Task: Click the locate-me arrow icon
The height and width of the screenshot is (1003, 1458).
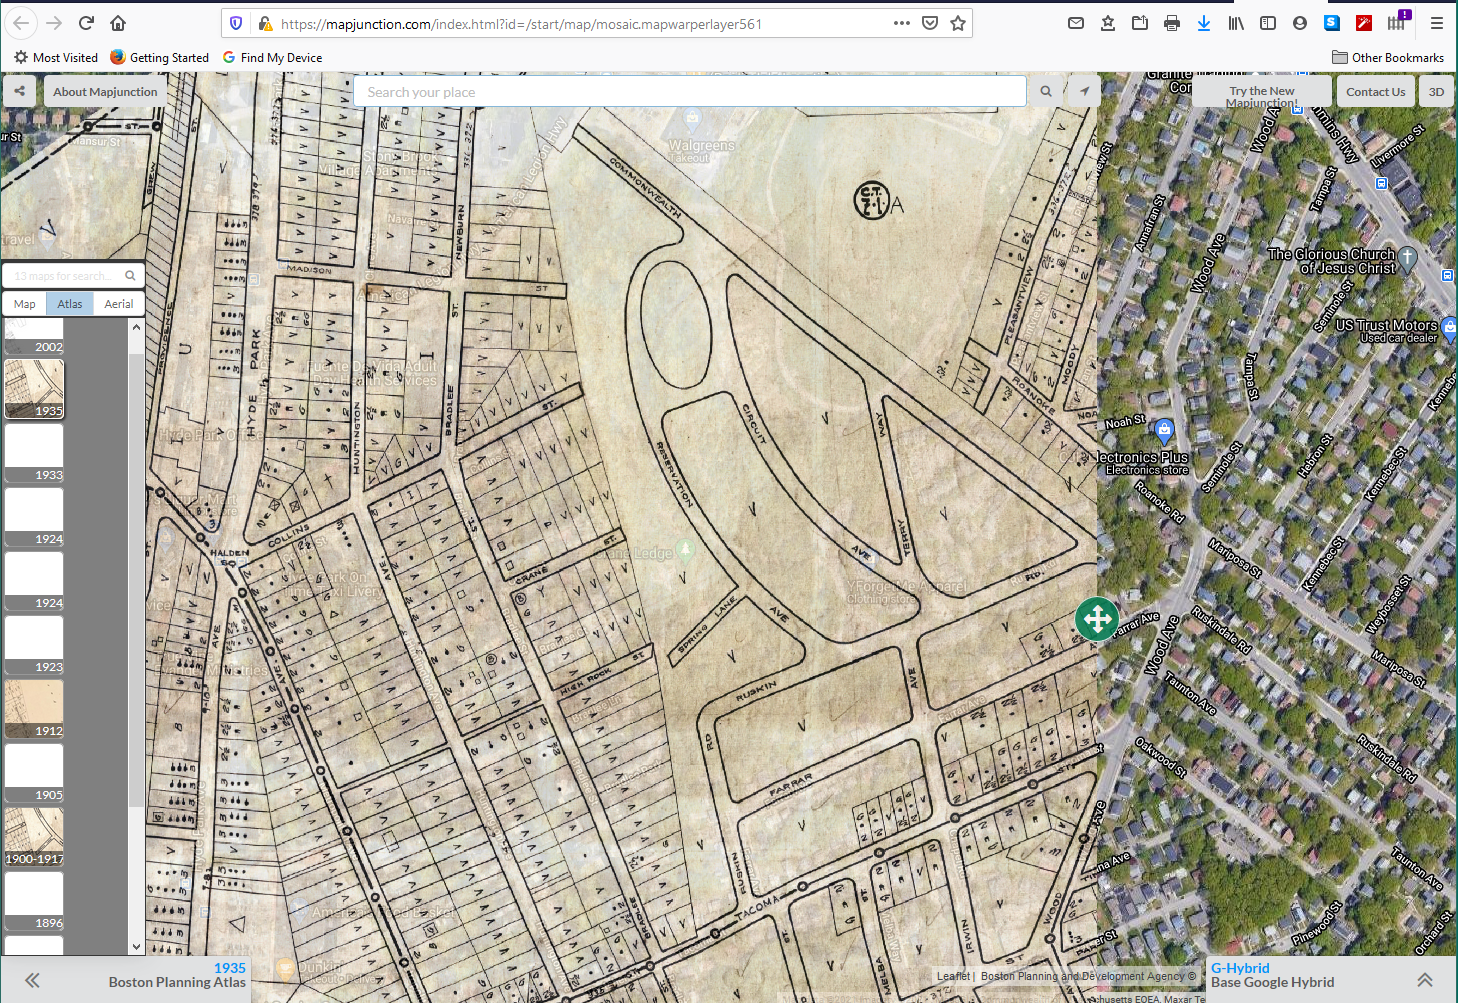Action: coord(1084,91)
